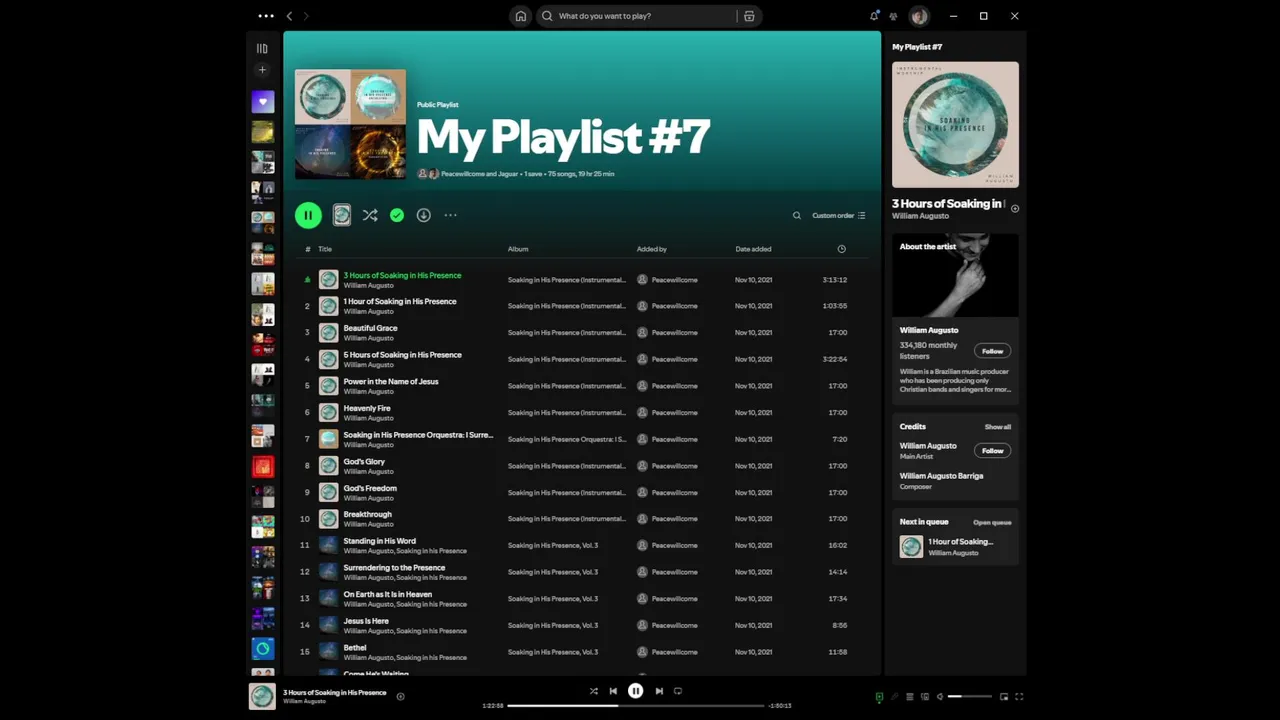
Task: Seek within the playback progress bar
Action: pos(636,705)
